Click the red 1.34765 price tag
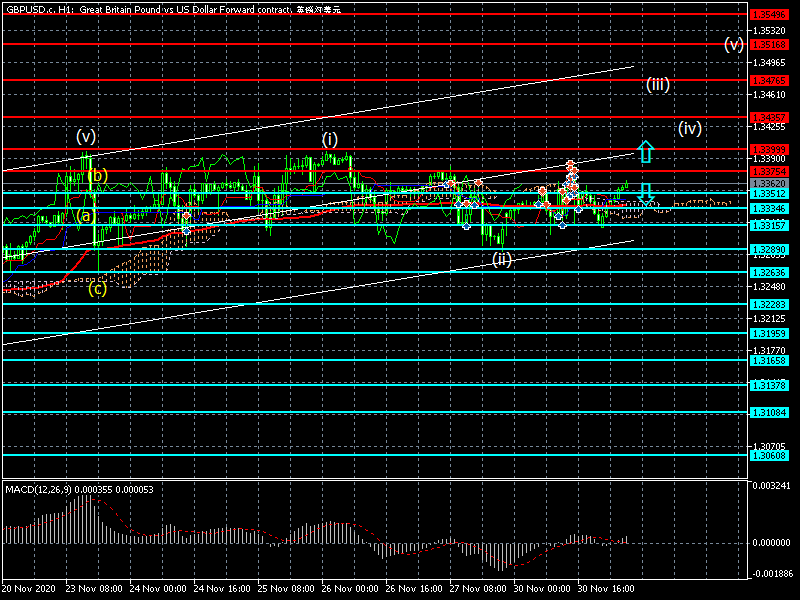800x600 pixels. [769, 81]
